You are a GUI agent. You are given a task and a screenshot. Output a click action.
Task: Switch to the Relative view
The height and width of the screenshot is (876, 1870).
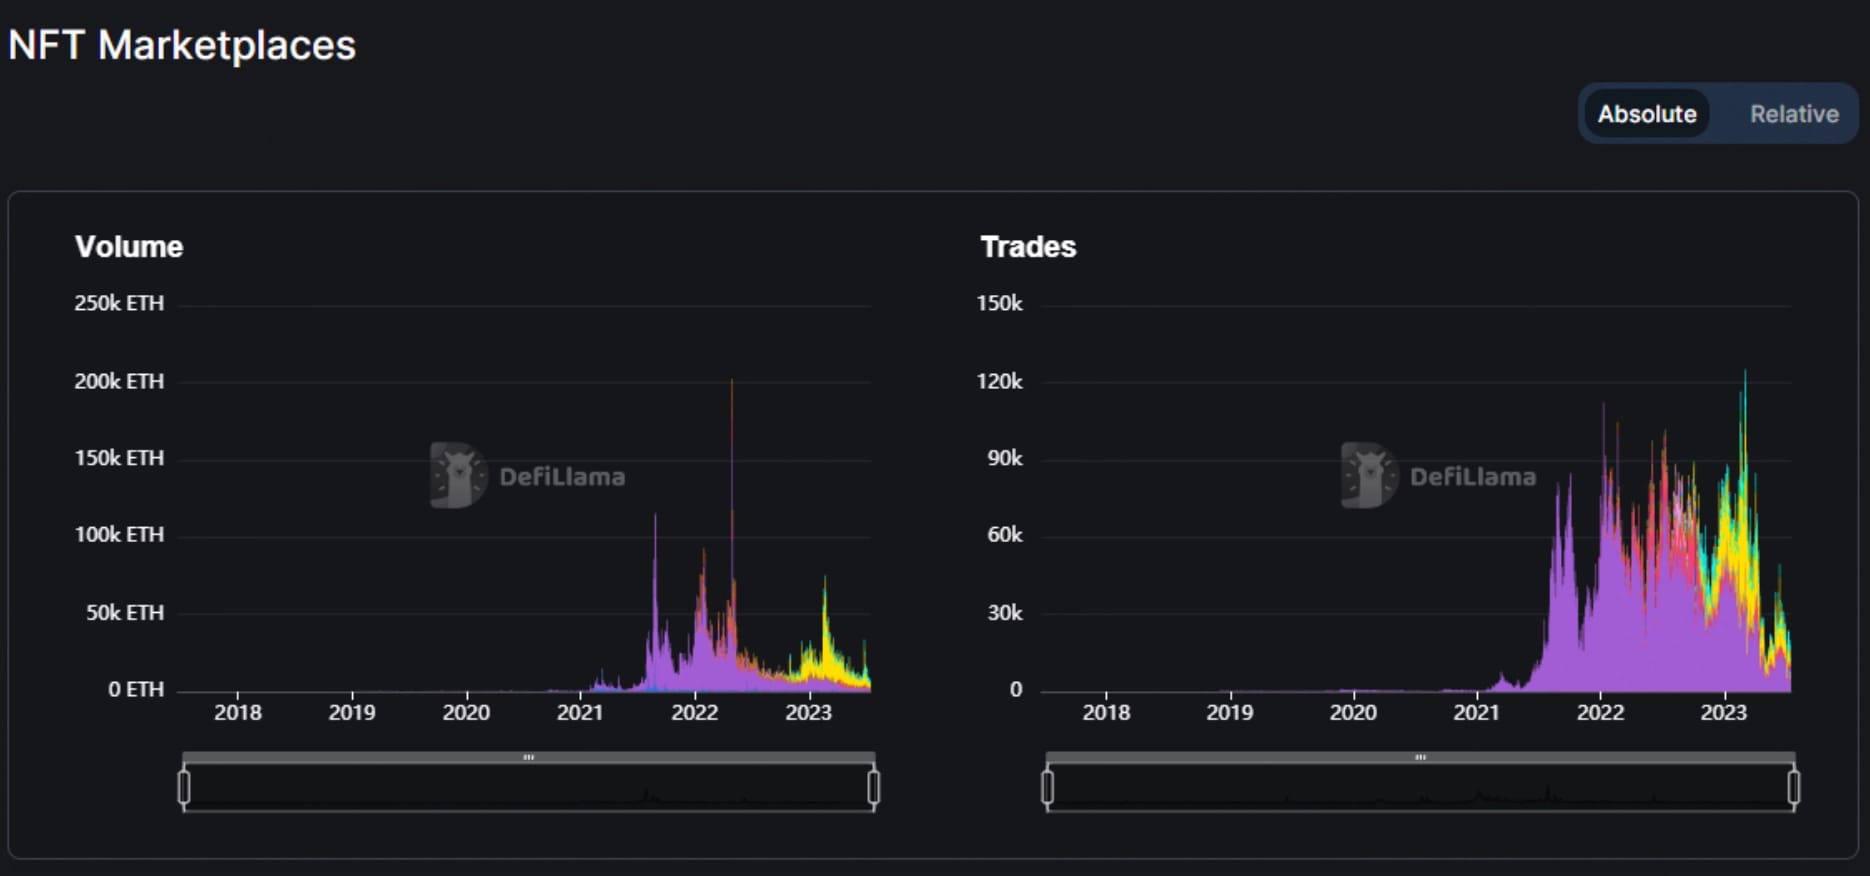1793,113
